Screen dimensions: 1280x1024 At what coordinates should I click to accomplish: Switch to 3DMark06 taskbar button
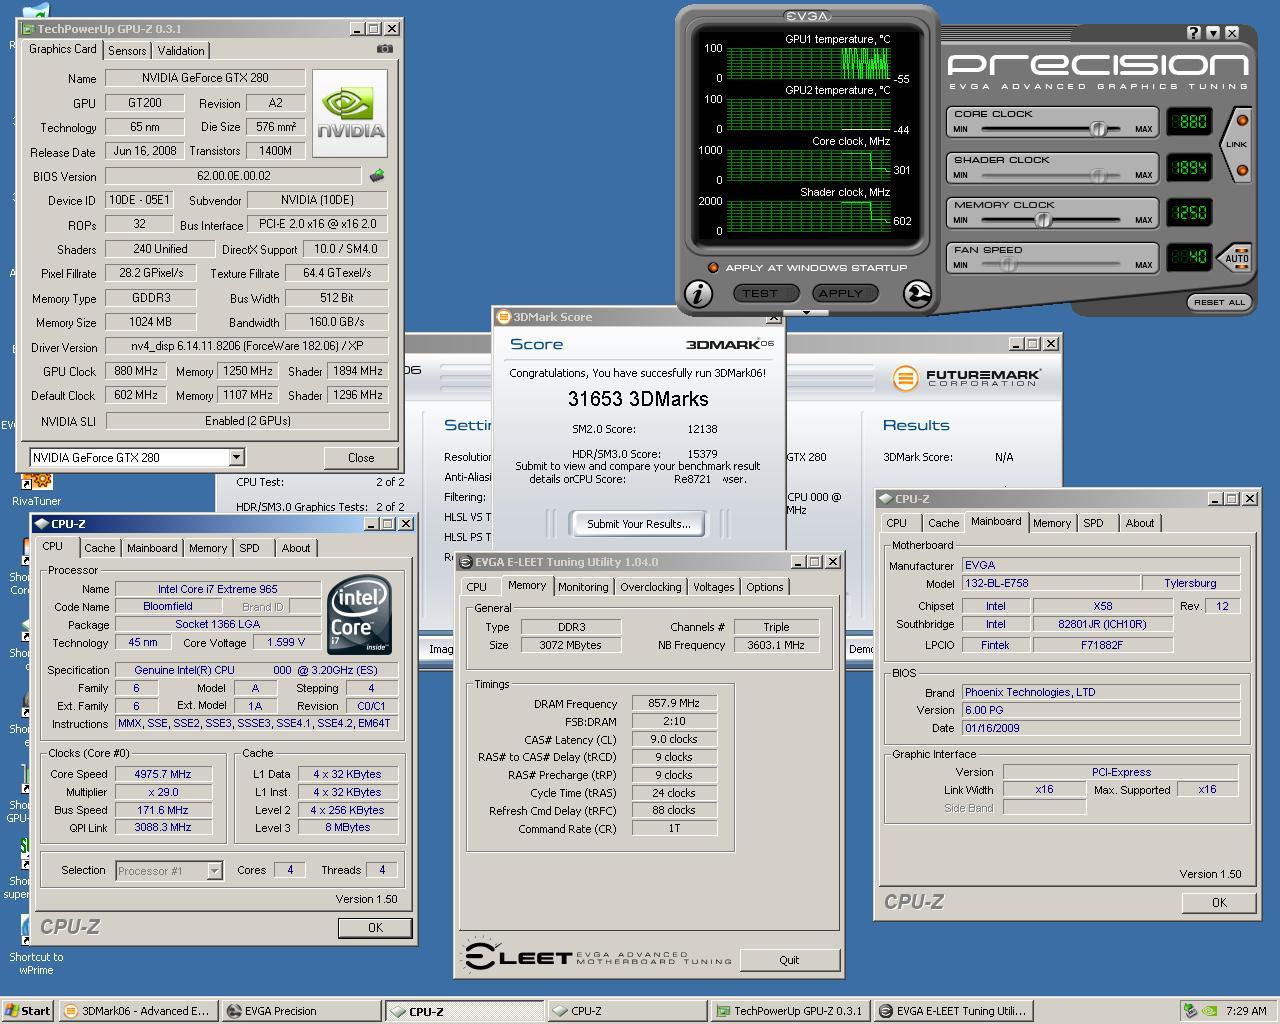(137, 1011)
